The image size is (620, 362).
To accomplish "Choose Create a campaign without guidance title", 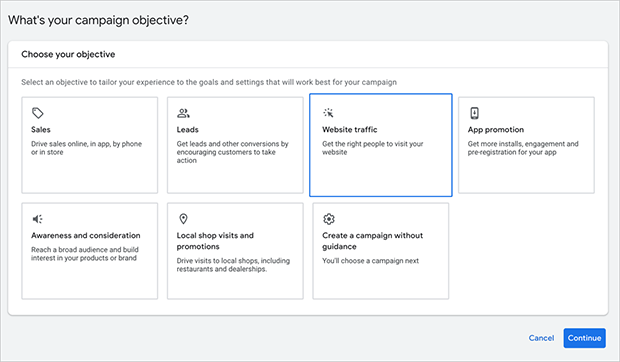I will 372,241.
